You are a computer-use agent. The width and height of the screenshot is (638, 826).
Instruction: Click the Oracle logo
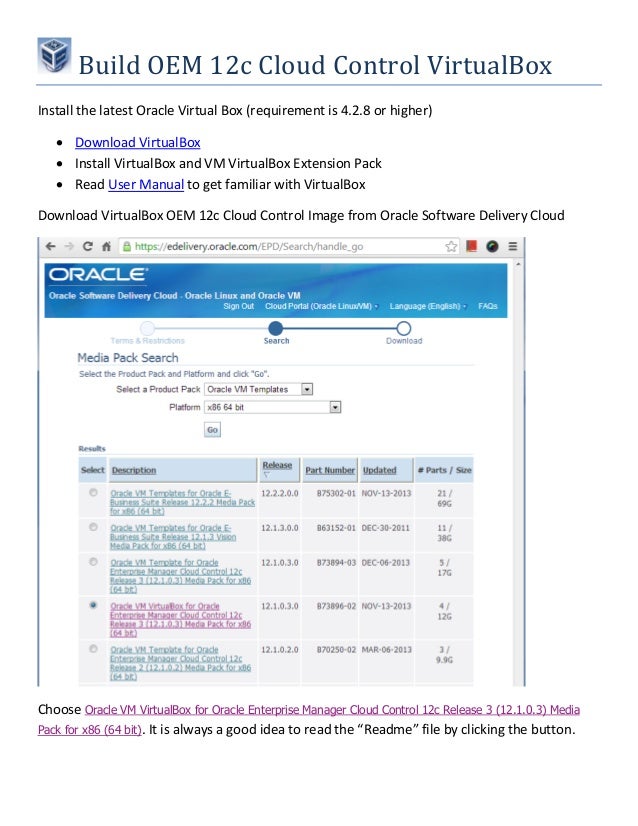99,274
